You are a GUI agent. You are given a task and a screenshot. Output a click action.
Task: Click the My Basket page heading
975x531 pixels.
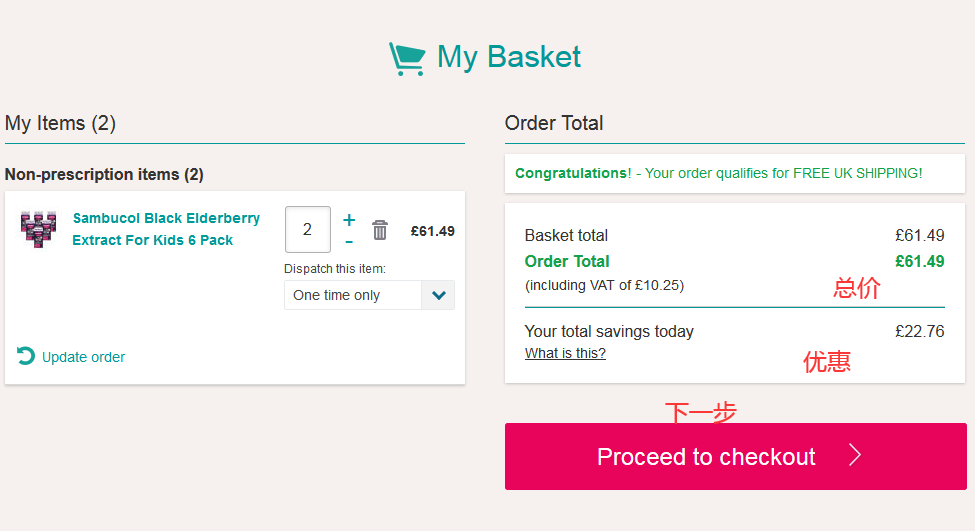click(x=508, y=57)
